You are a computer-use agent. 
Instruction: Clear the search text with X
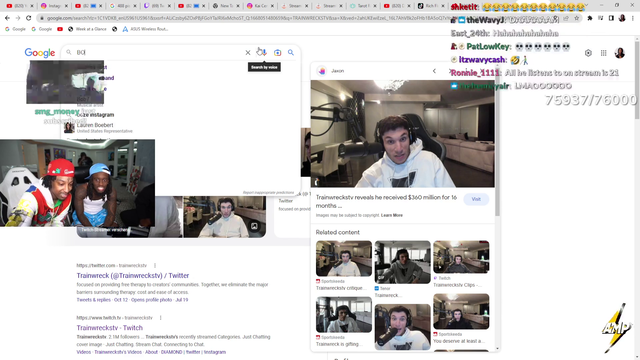tap(248, 52)
